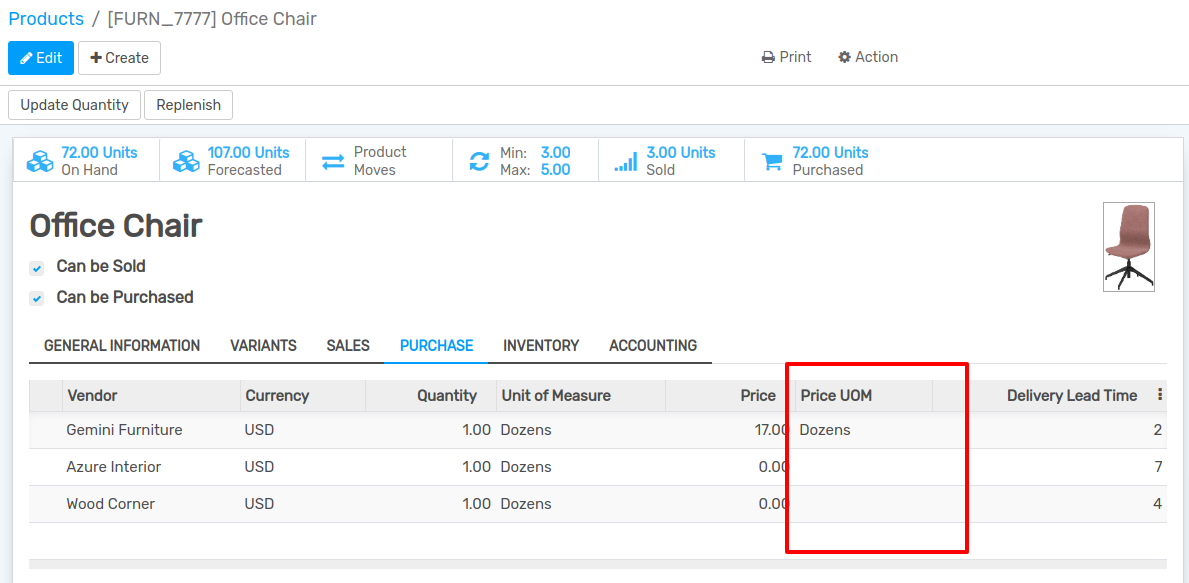Open the Variants tab
1189x583 pixels.
click(263, 345)
